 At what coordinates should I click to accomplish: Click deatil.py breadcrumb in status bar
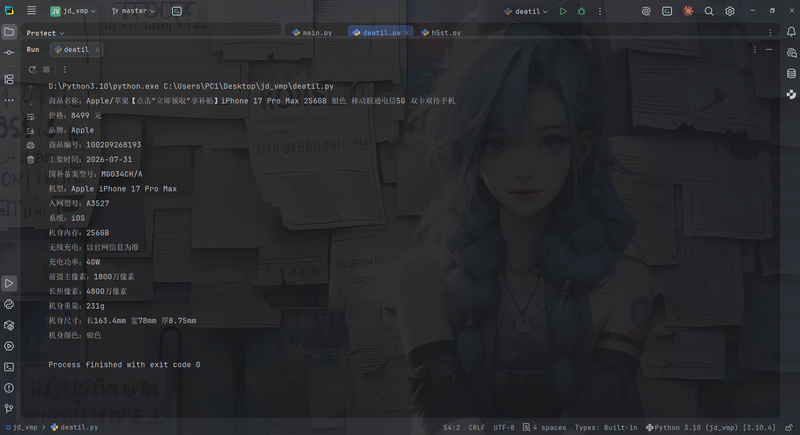point(74,427)
